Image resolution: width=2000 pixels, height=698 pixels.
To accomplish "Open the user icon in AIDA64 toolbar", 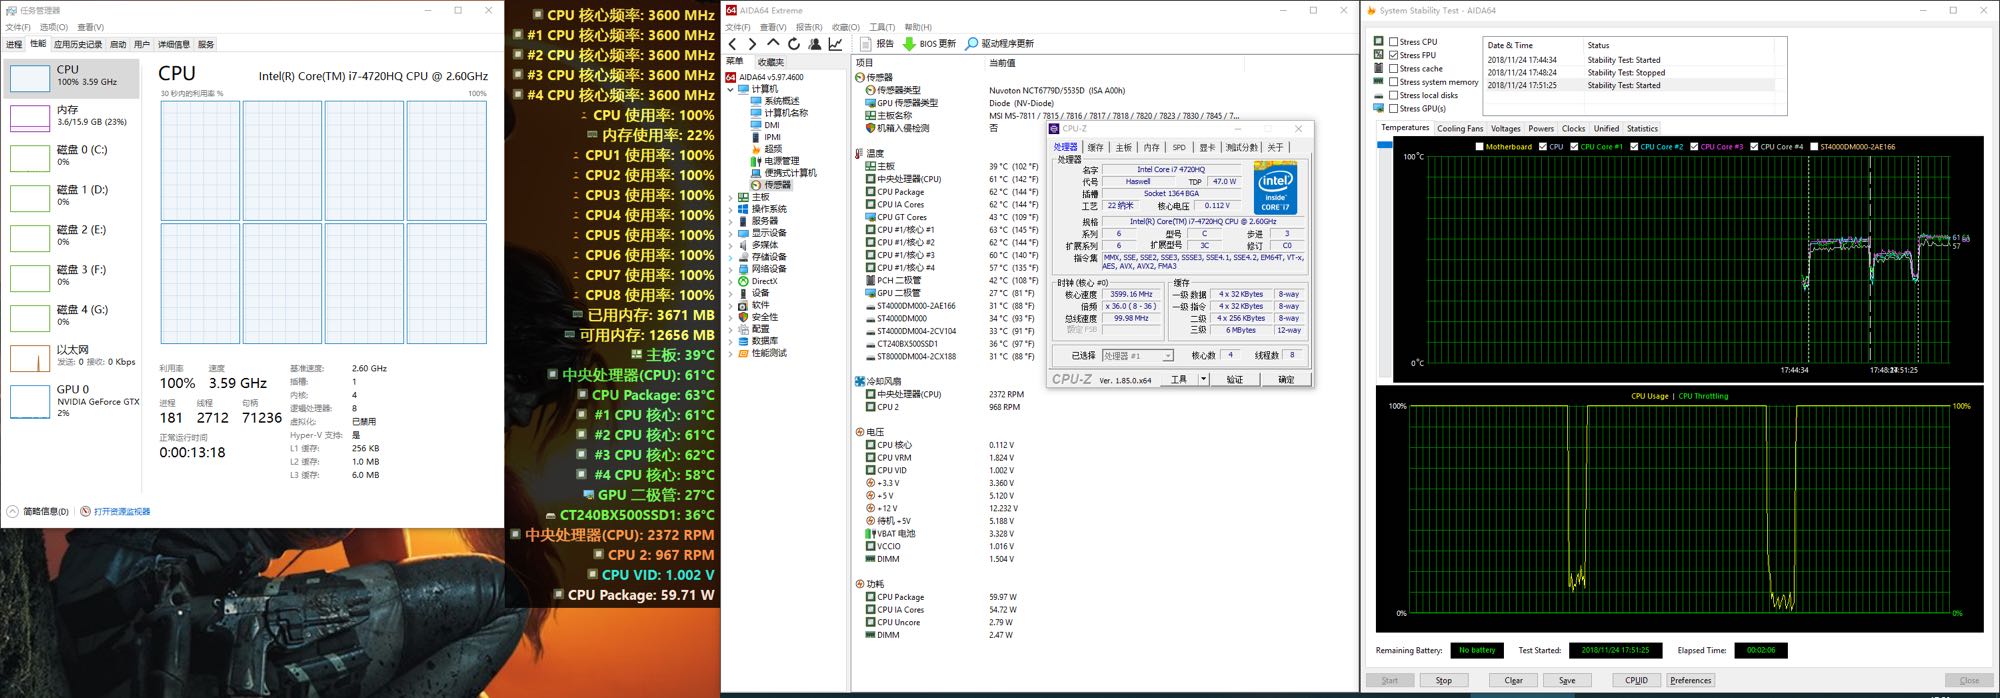I will [x=815, y=44].
